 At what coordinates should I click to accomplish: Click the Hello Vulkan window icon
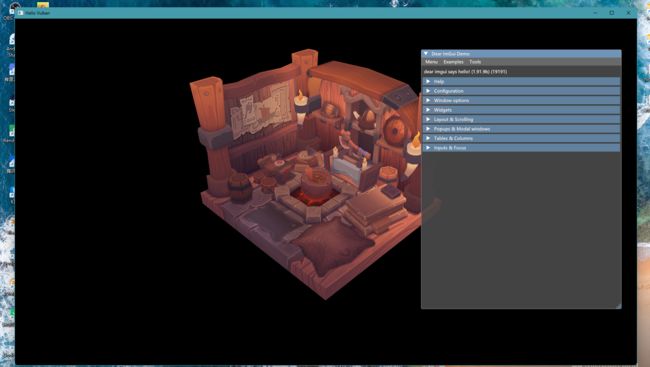(20, 13)
